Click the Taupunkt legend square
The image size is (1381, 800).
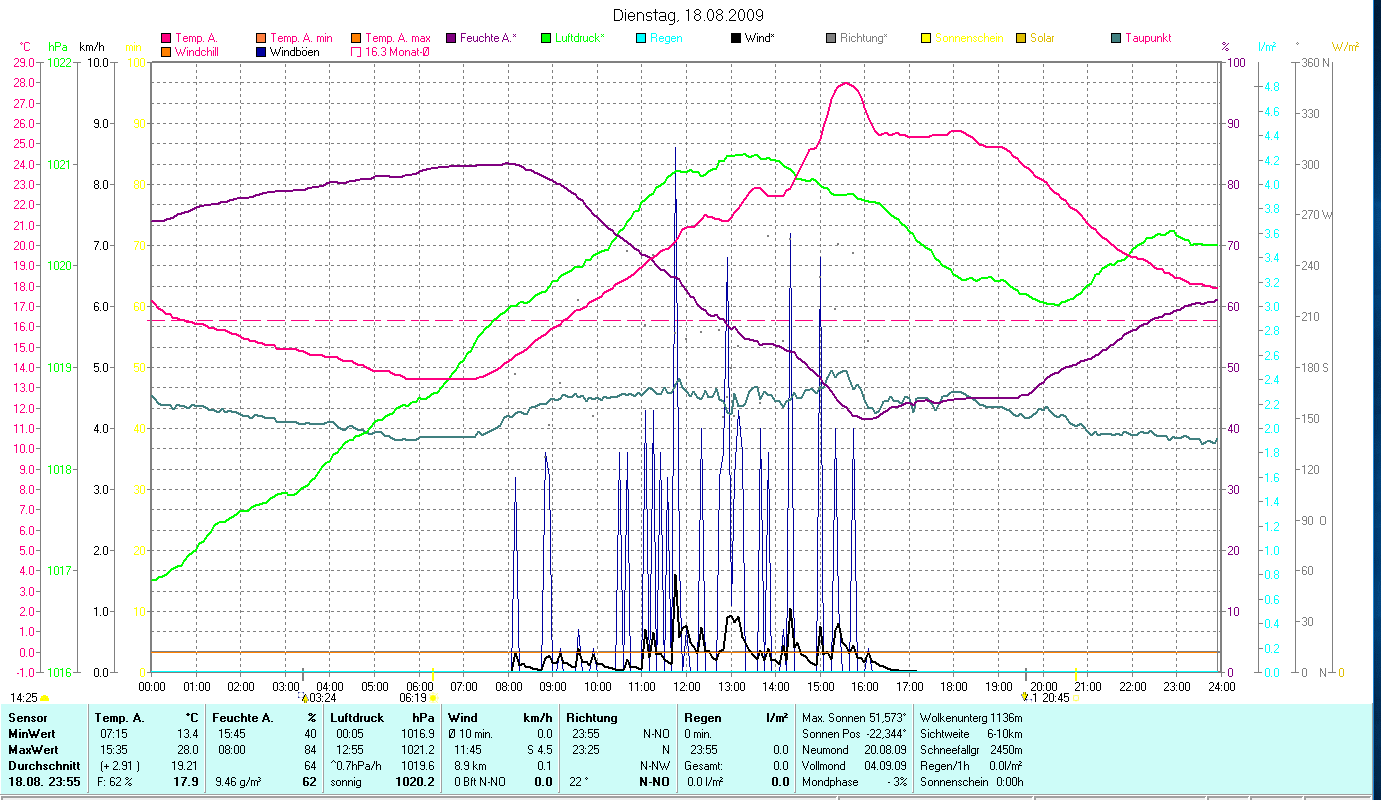point(1116,38)
